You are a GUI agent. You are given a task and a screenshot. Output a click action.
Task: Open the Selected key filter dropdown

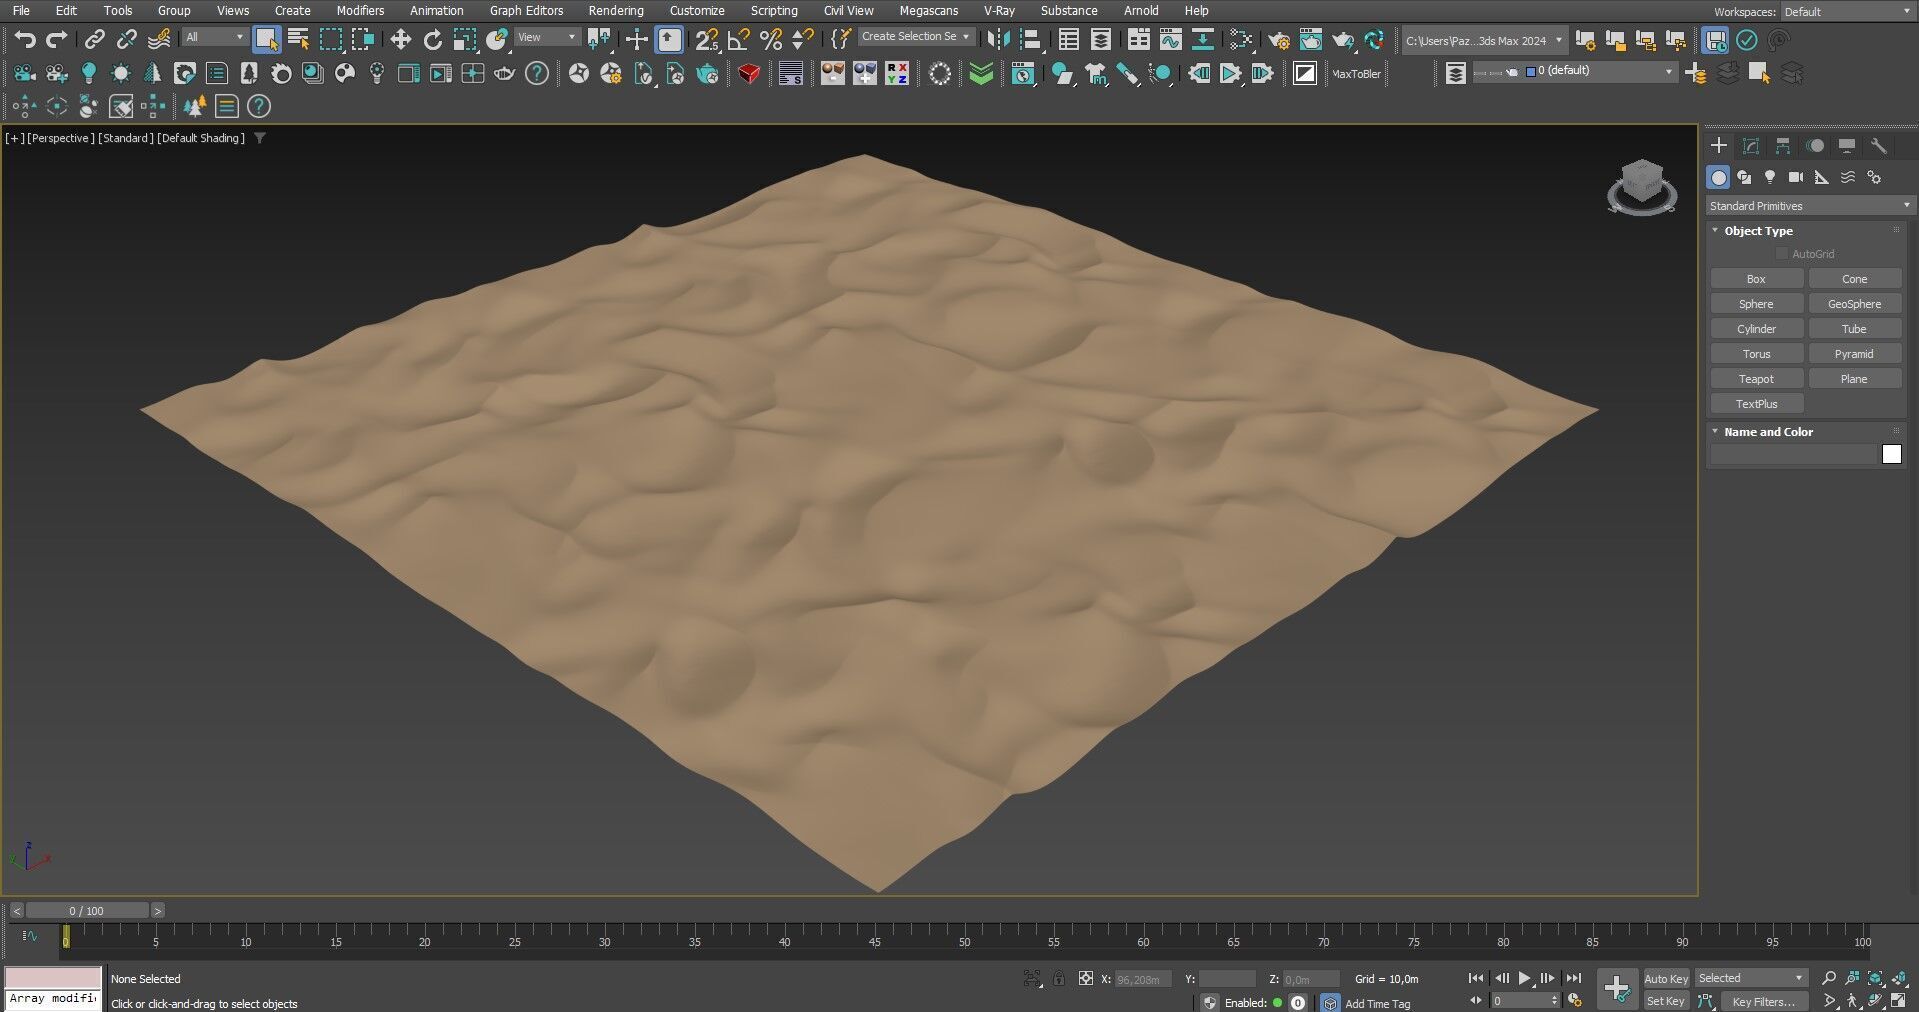click(x=1751, y=978)
